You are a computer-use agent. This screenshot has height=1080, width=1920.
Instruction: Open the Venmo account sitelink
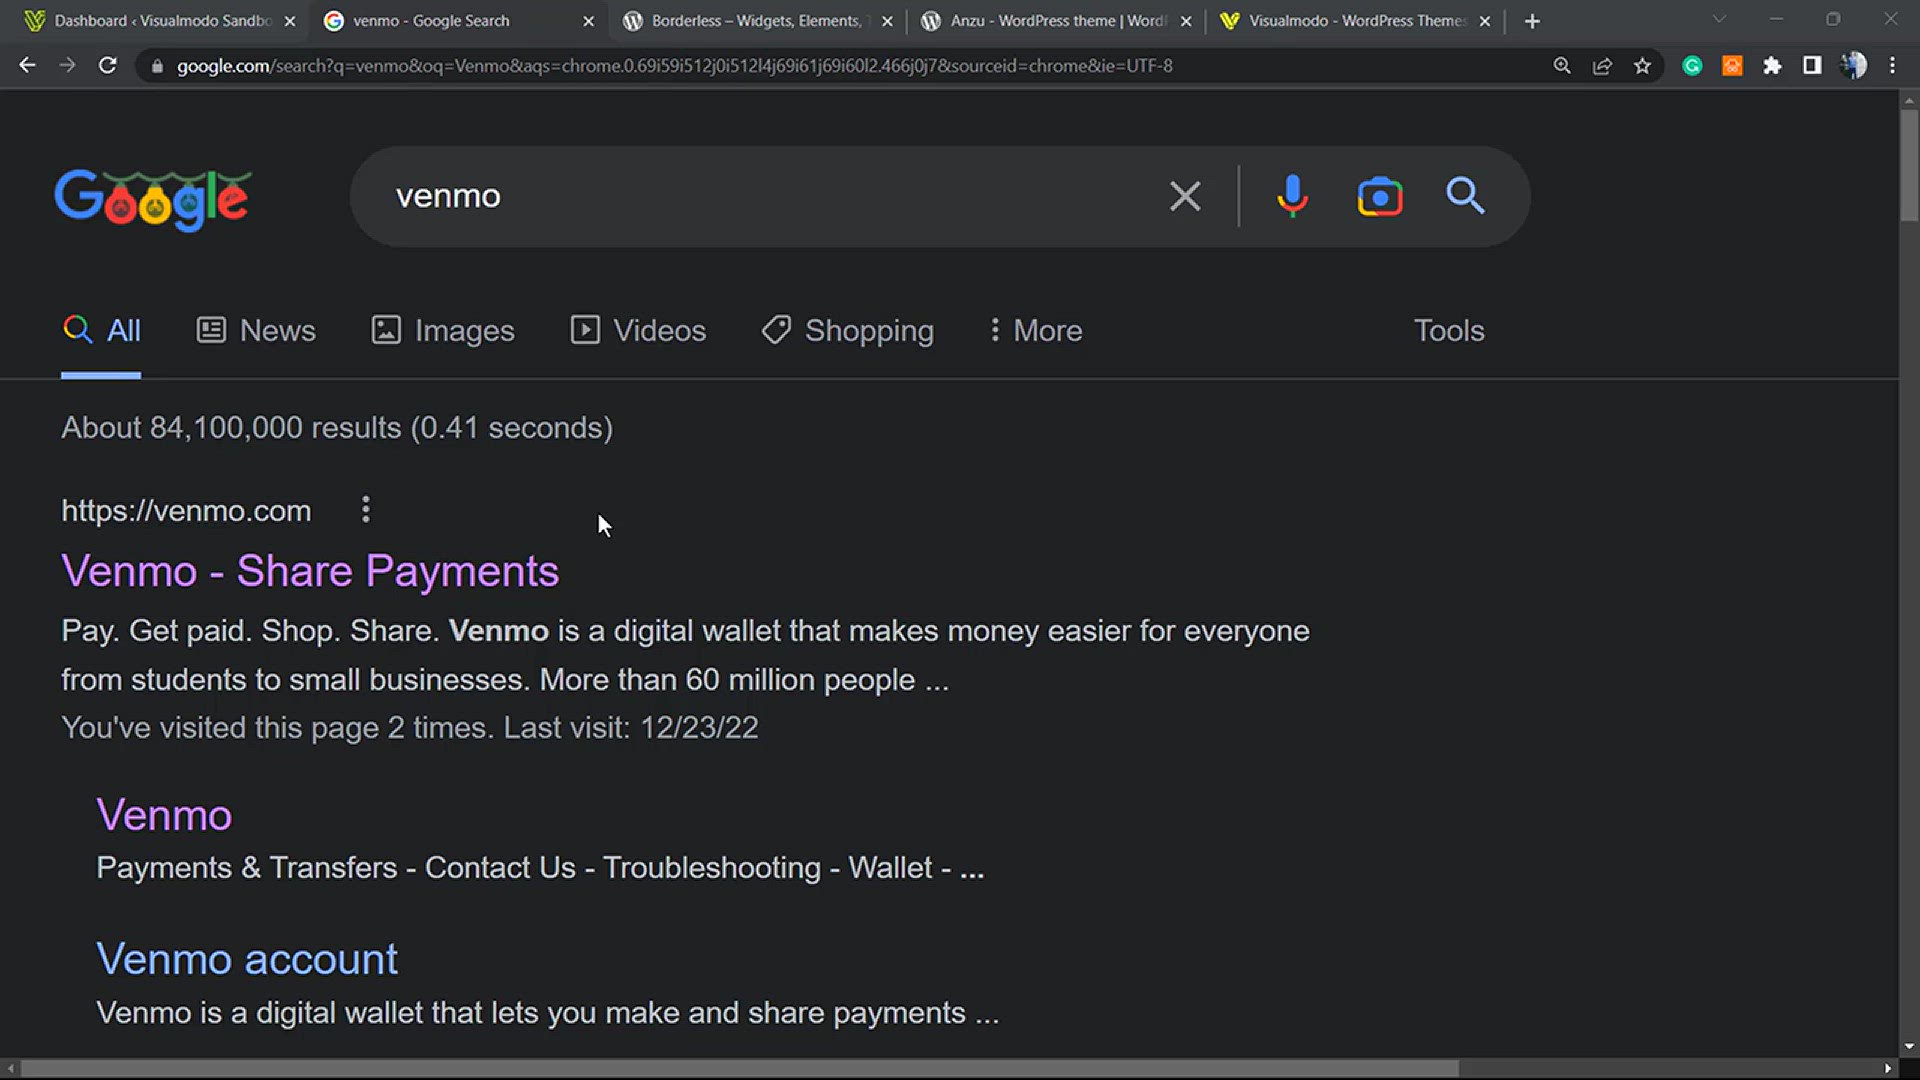[247, 960]
